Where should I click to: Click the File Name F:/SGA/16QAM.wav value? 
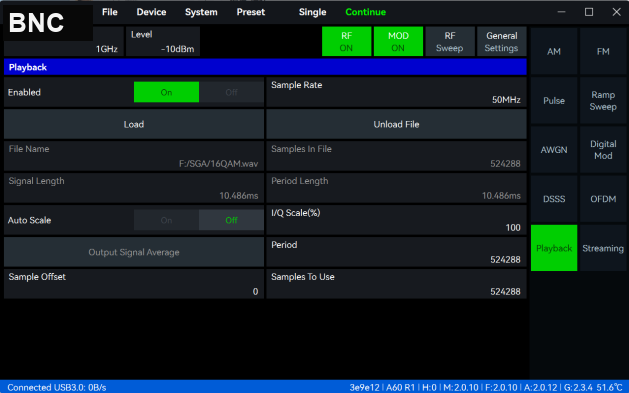[218, 164]
